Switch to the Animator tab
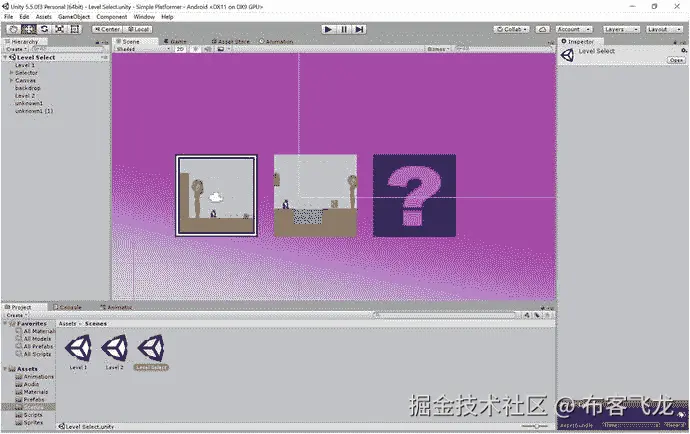Screen dimensions: 690x434 click(x=117, y=307)
